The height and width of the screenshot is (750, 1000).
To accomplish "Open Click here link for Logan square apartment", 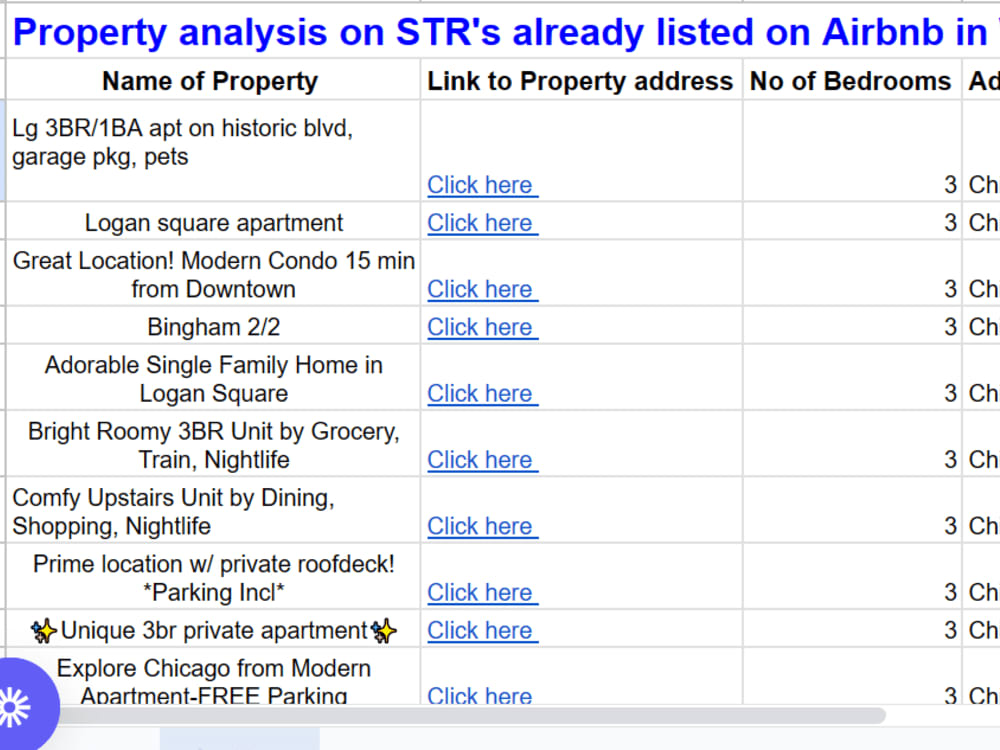I will coord(482,223).
